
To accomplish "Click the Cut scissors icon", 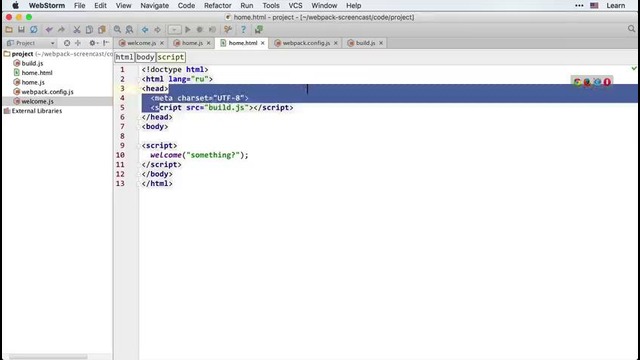I will tap(77, 29).
